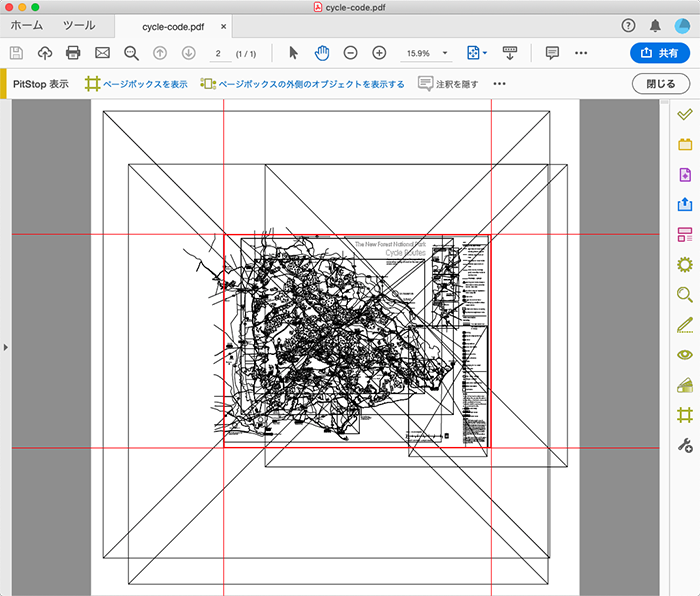
Task: Open the green checkmark preflight tool
Action: [x=685, y=115]
